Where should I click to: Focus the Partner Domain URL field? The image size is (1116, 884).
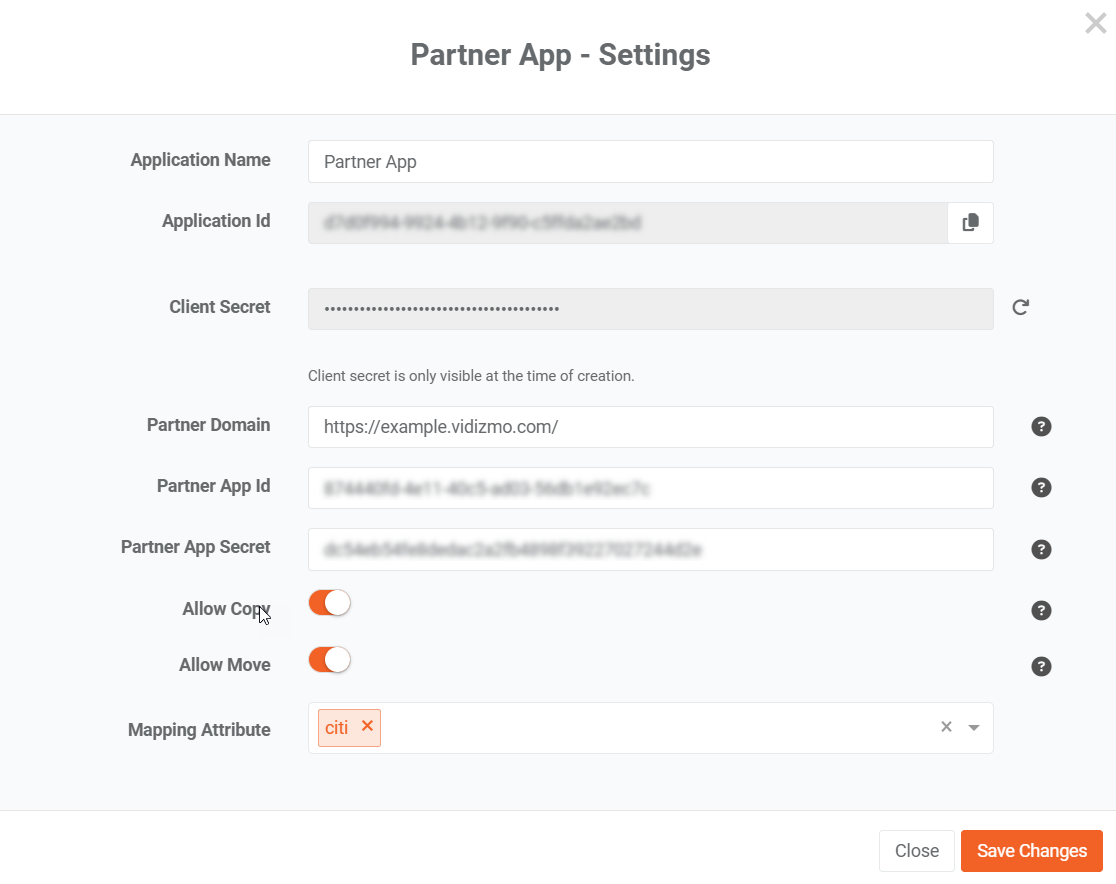coord(650,427)
